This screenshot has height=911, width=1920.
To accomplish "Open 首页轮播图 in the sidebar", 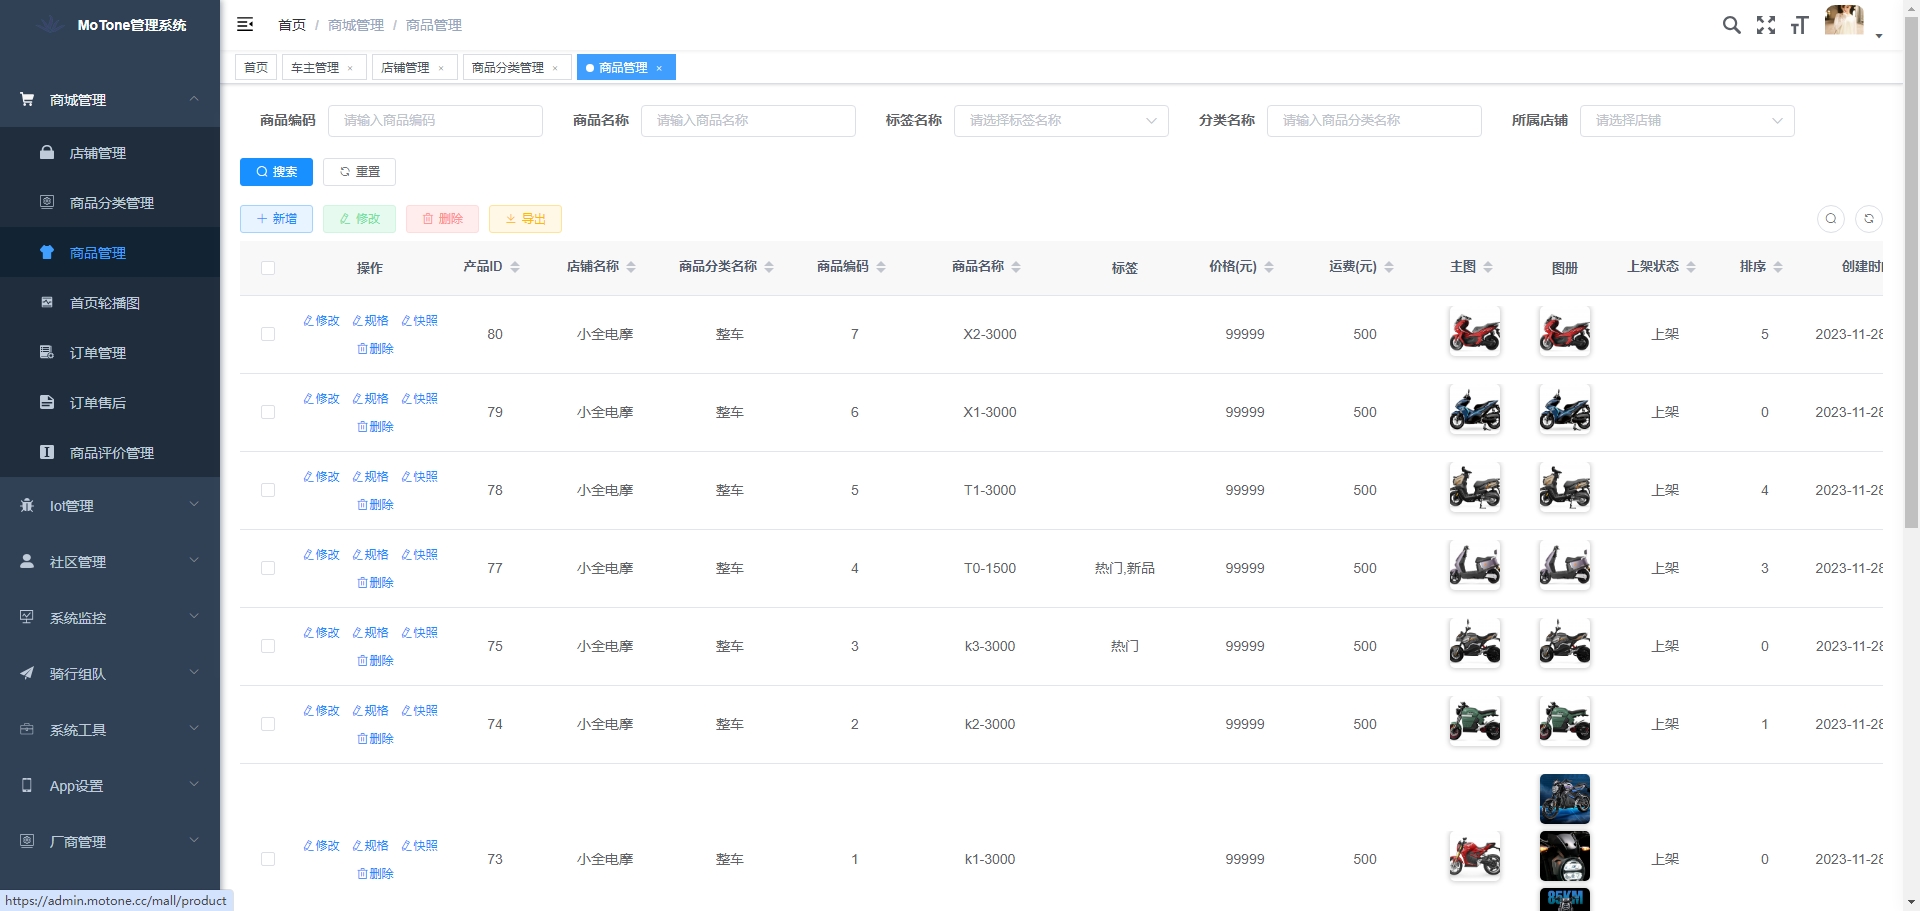I will tap(110, 303).
